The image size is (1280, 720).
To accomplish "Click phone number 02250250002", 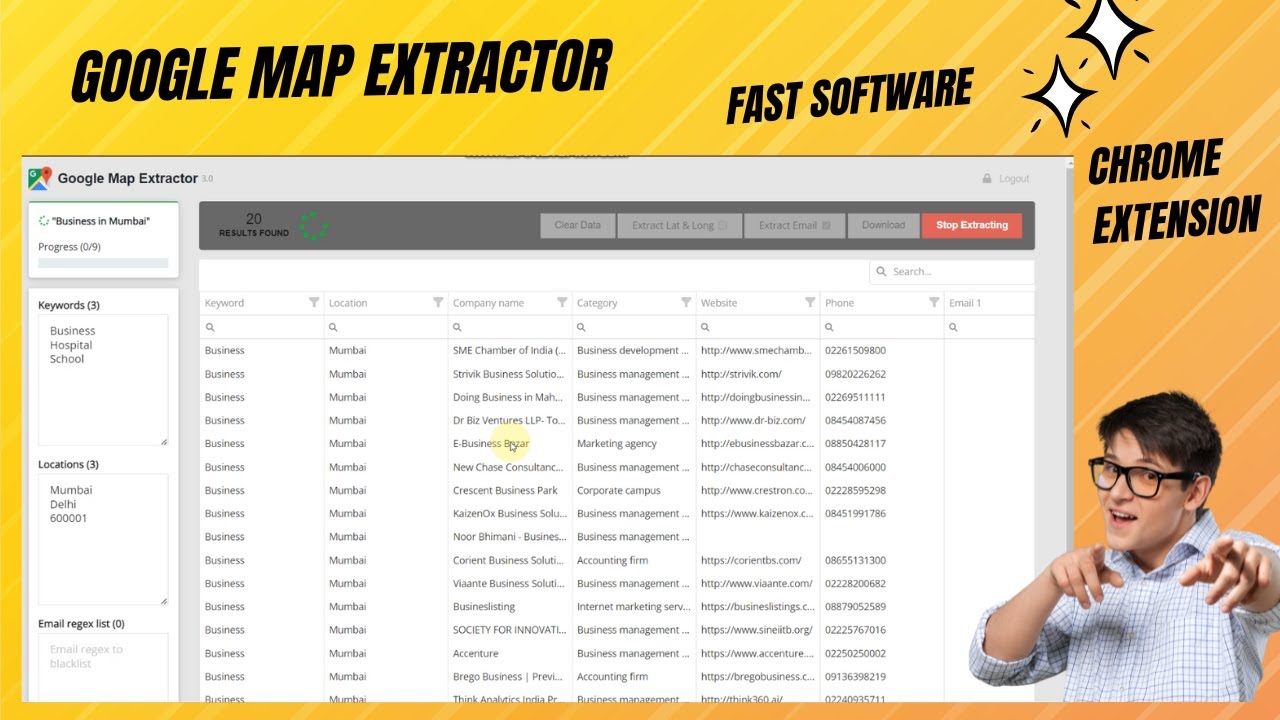I will coord(855,654).
